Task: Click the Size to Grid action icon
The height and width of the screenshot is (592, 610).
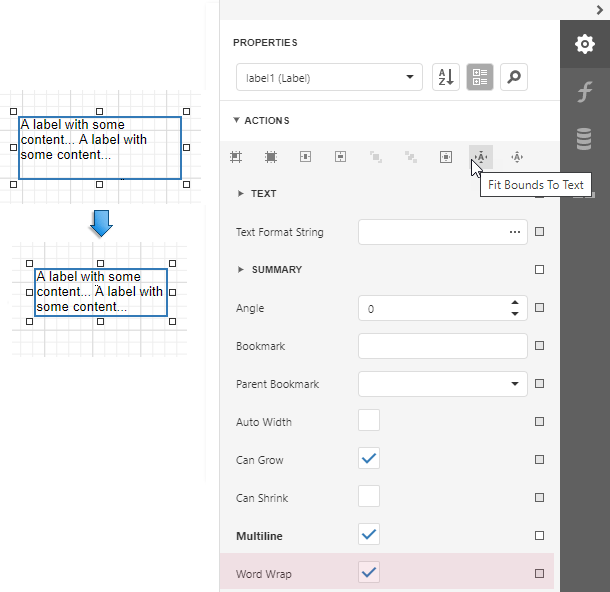Action: [271, 157]
